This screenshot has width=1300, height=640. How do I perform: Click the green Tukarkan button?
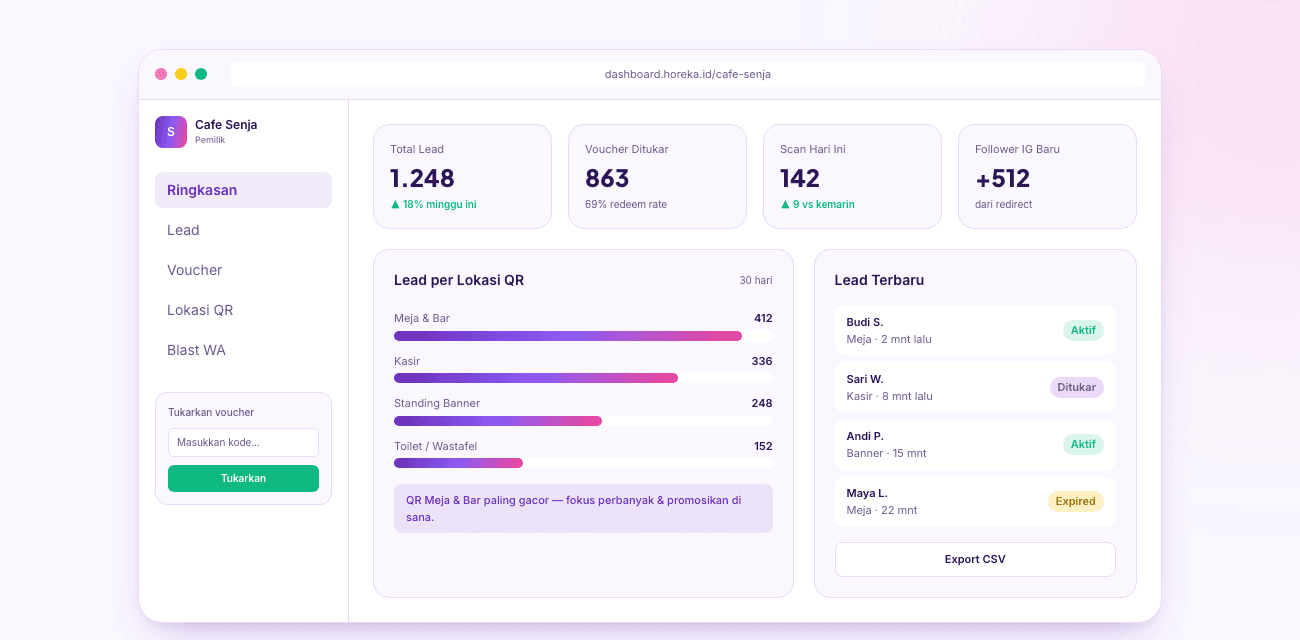243,478
